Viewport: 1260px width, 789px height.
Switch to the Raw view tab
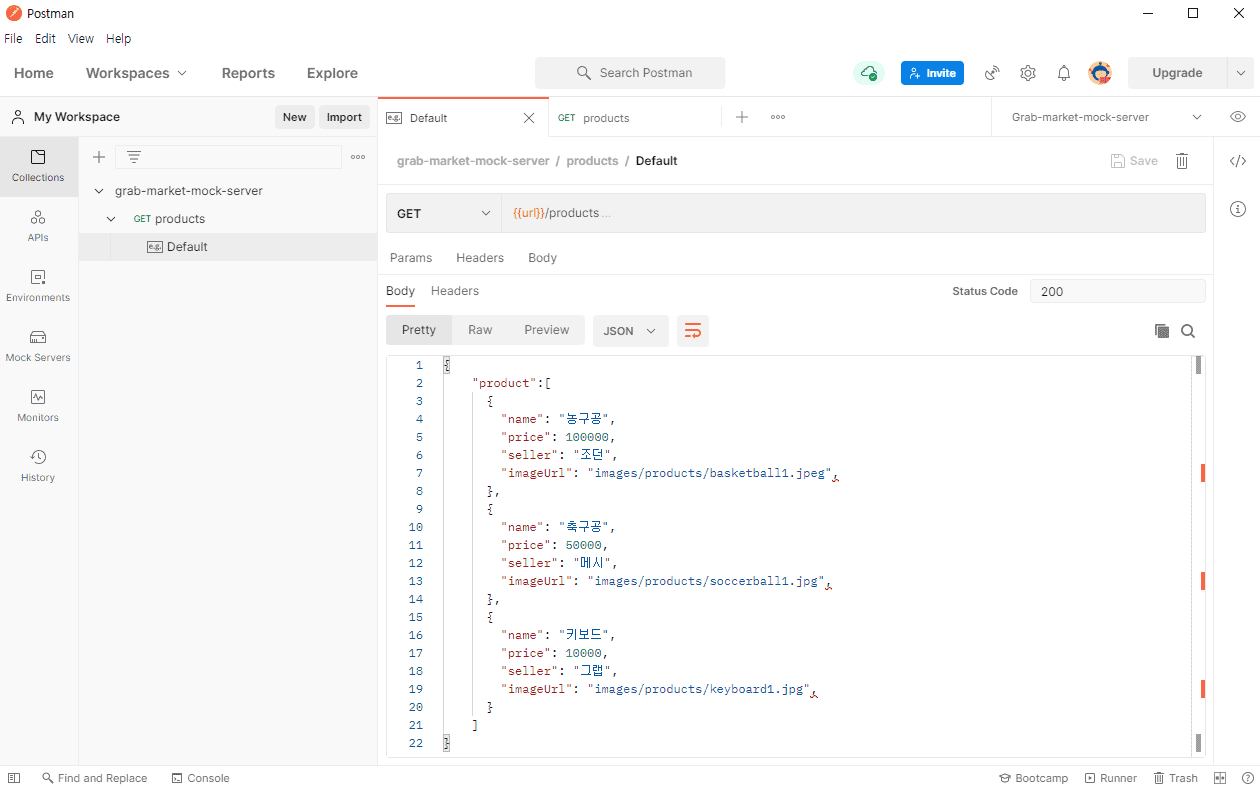(480, 330)
